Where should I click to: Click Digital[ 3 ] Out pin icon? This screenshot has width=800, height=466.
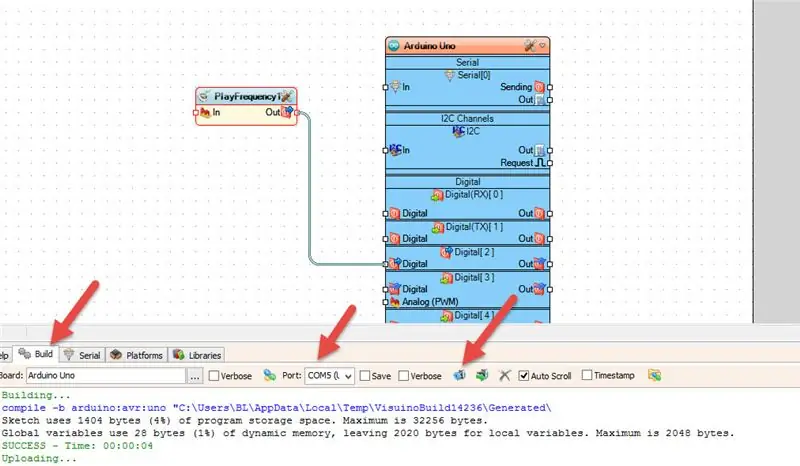(539, 289)
